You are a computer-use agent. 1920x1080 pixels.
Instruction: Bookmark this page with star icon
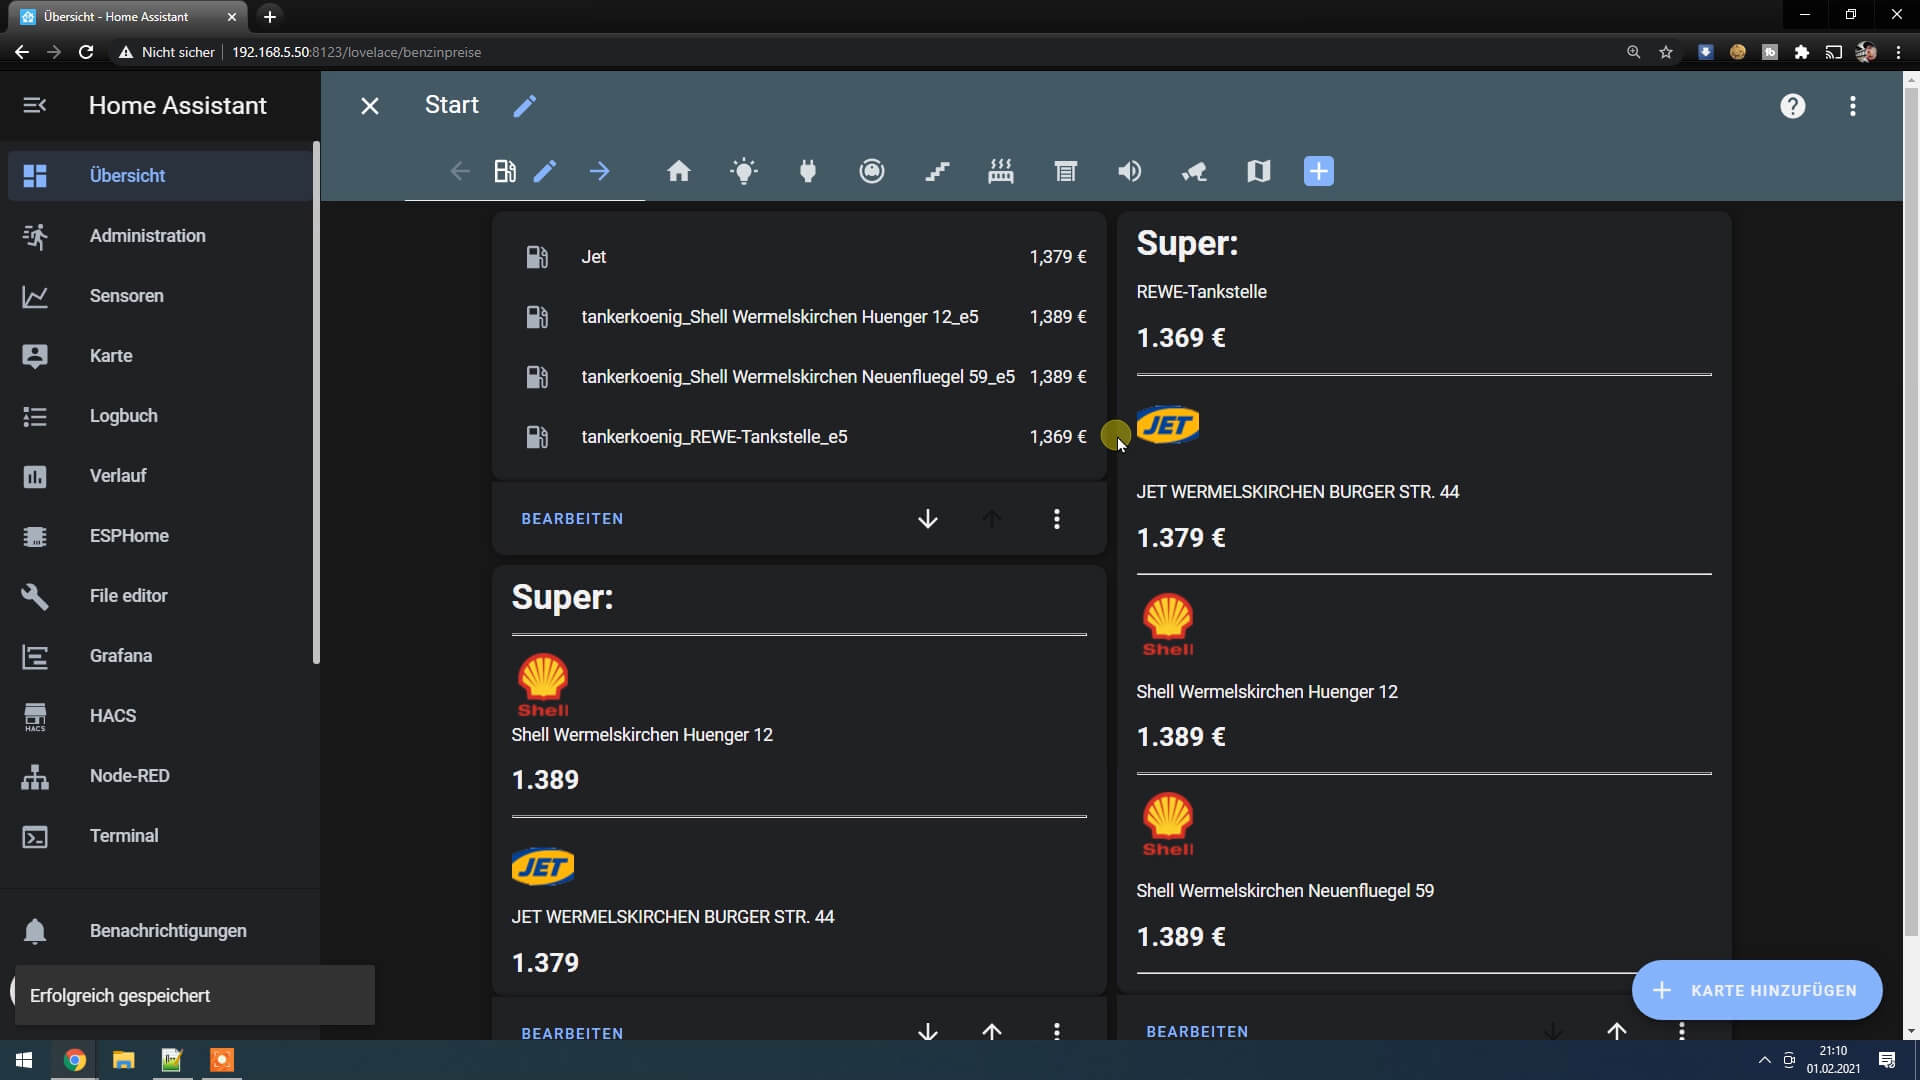click(1666, 52)
